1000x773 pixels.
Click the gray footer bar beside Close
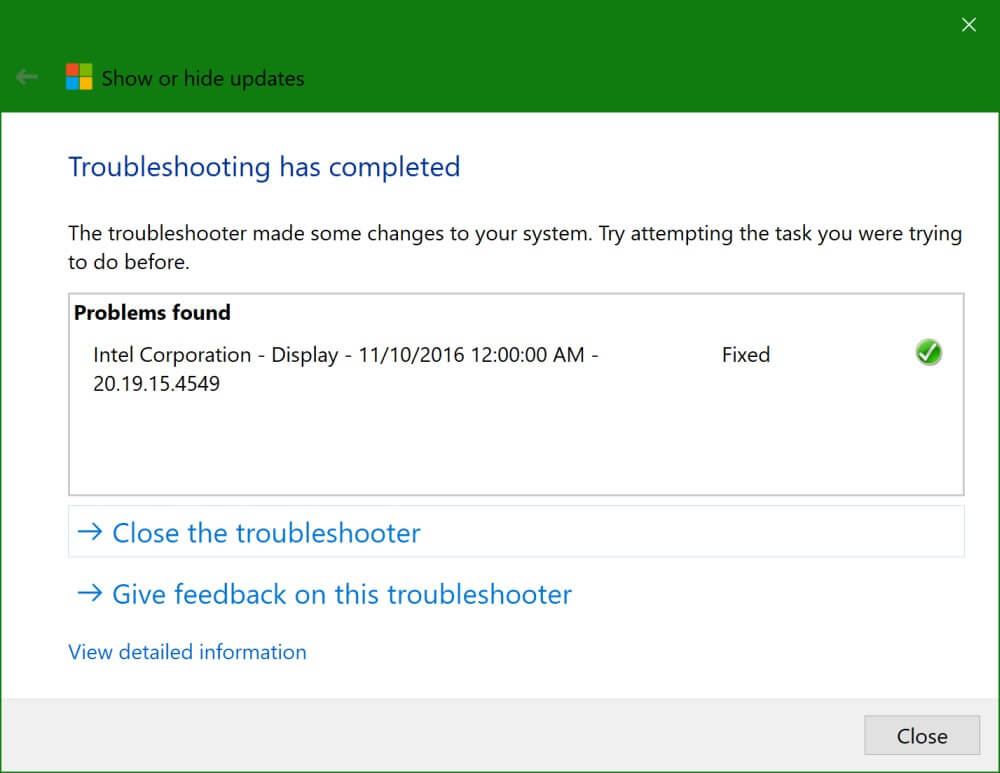pos(432,735)
